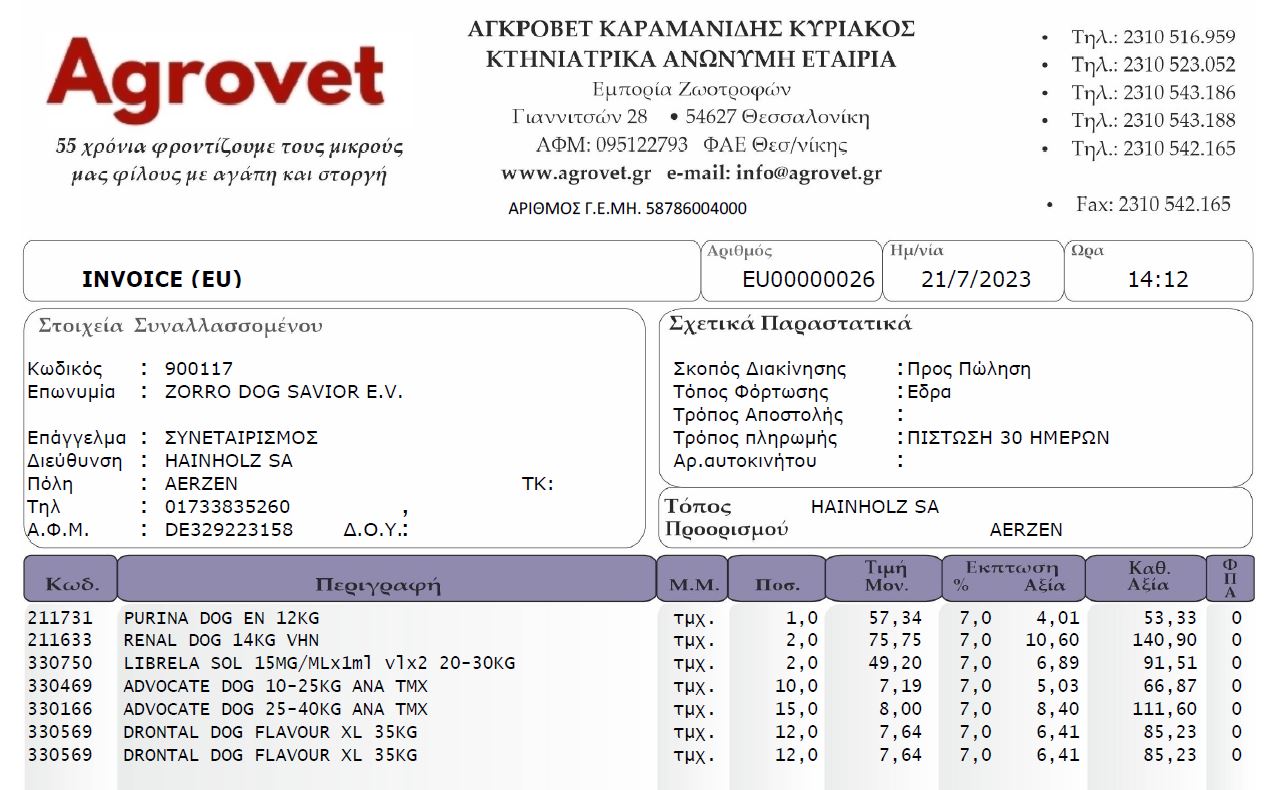Click the Κωδ. column header
This screenshot has width=1278, height=790.
[x=70, y=578]
